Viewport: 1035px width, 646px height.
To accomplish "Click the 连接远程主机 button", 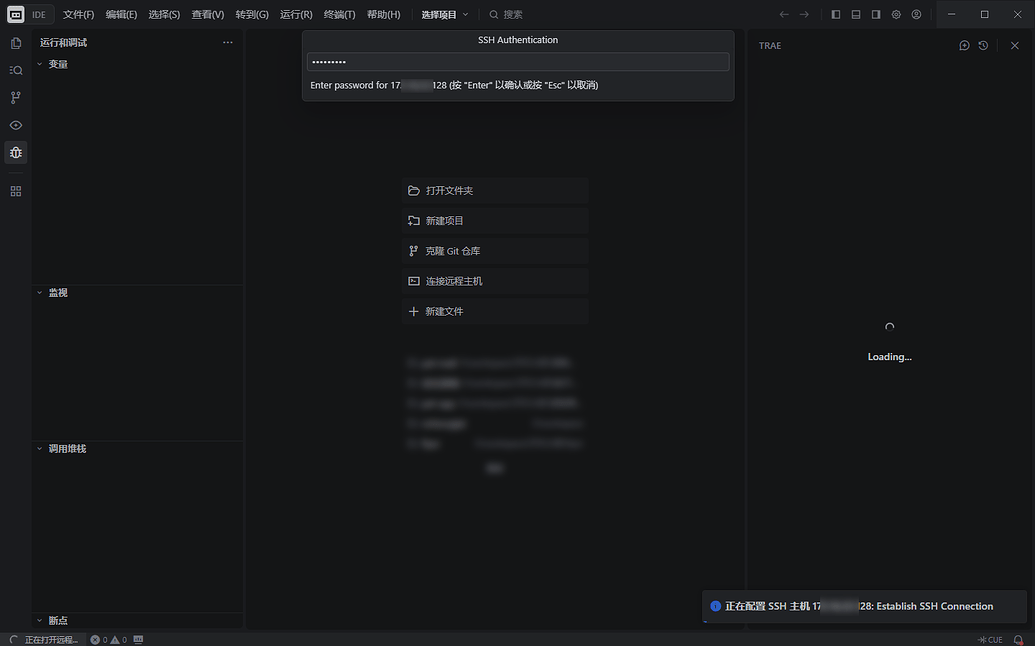I will point(495,281).
